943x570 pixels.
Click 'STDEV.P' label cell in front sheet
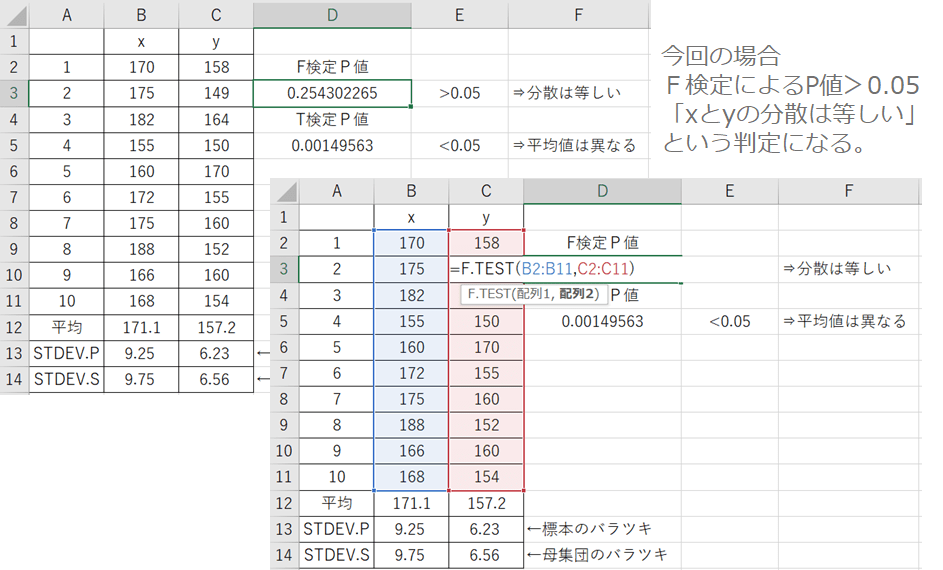[x=336, y=529]
